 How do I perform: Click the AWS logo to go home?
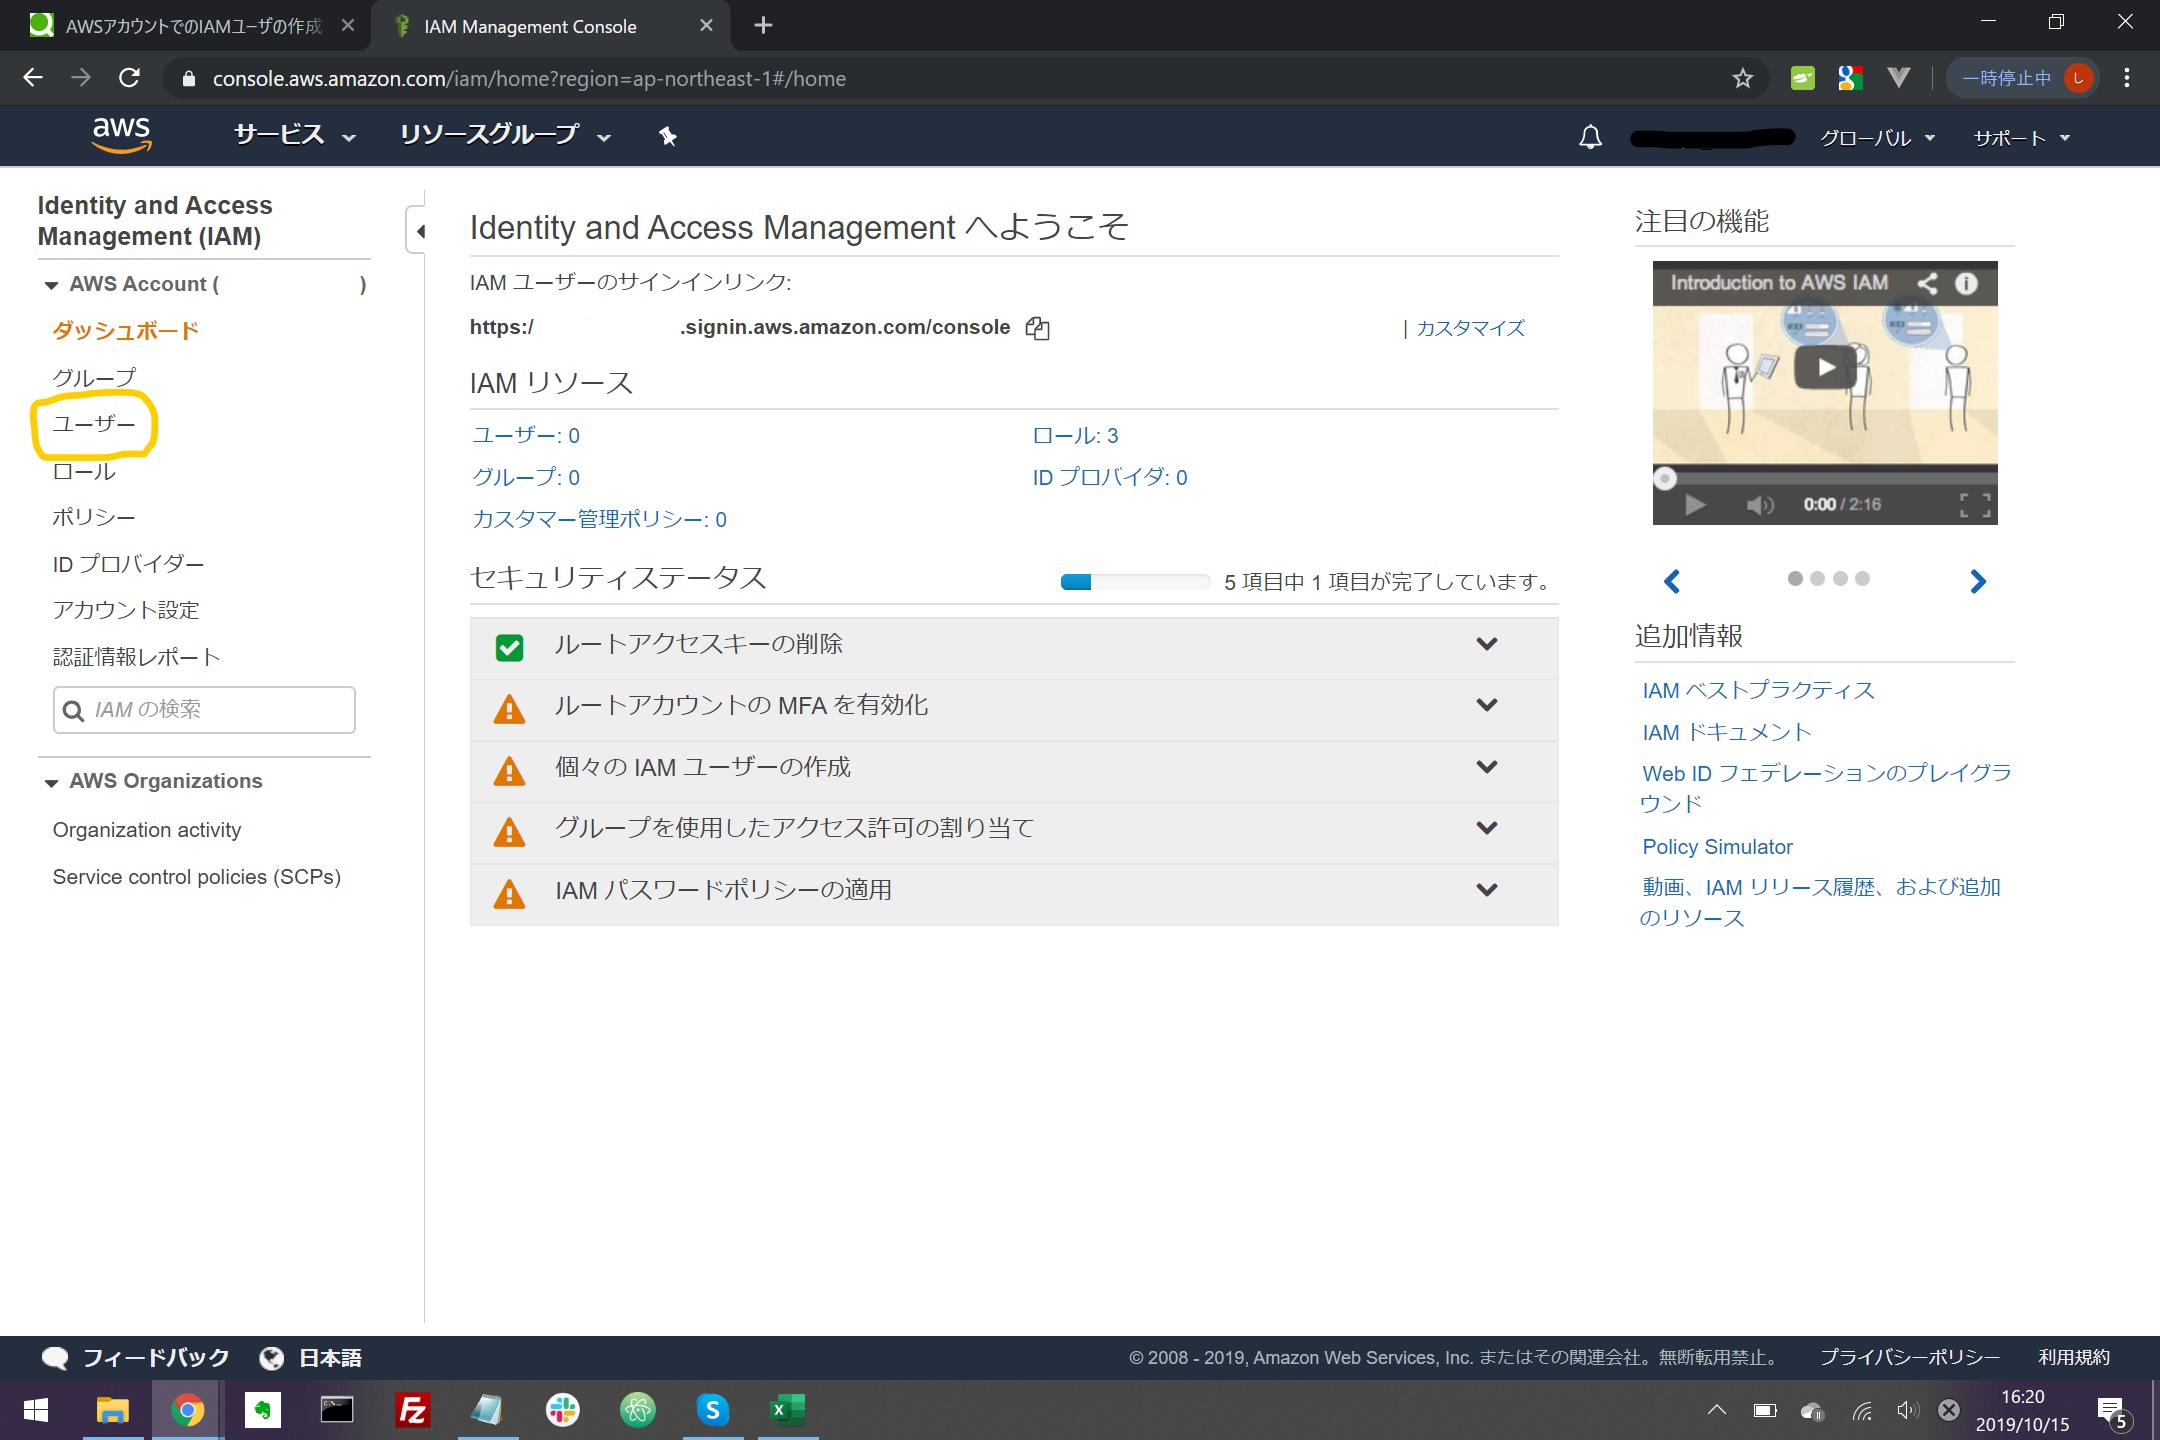pos(121,135)
